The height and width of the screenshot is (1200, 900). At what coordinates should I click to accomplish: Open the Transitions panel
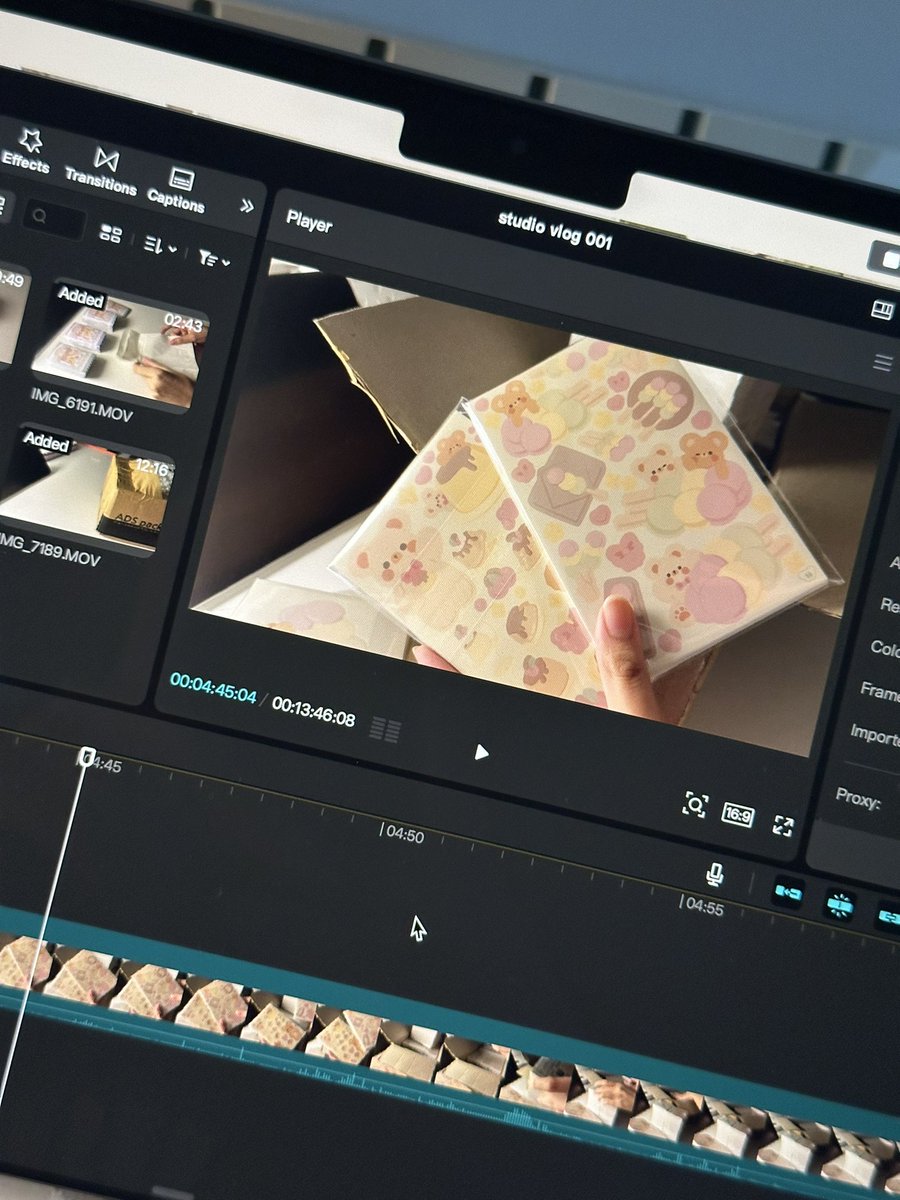103,168
